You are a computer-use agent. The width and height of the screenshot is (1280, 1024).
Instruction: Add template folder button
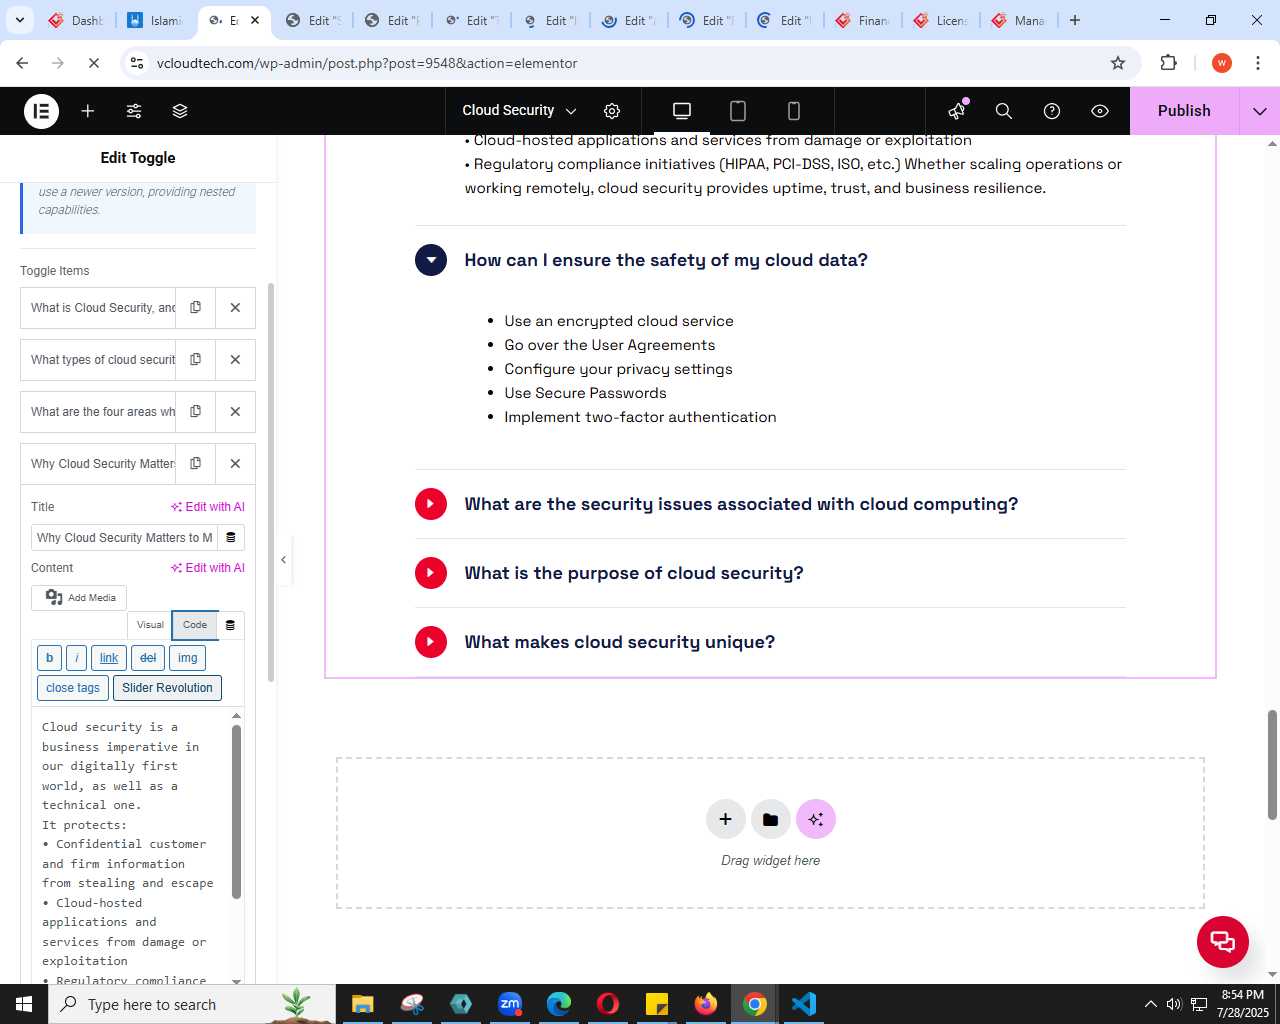pyautogui.click(x=770, y=819)
